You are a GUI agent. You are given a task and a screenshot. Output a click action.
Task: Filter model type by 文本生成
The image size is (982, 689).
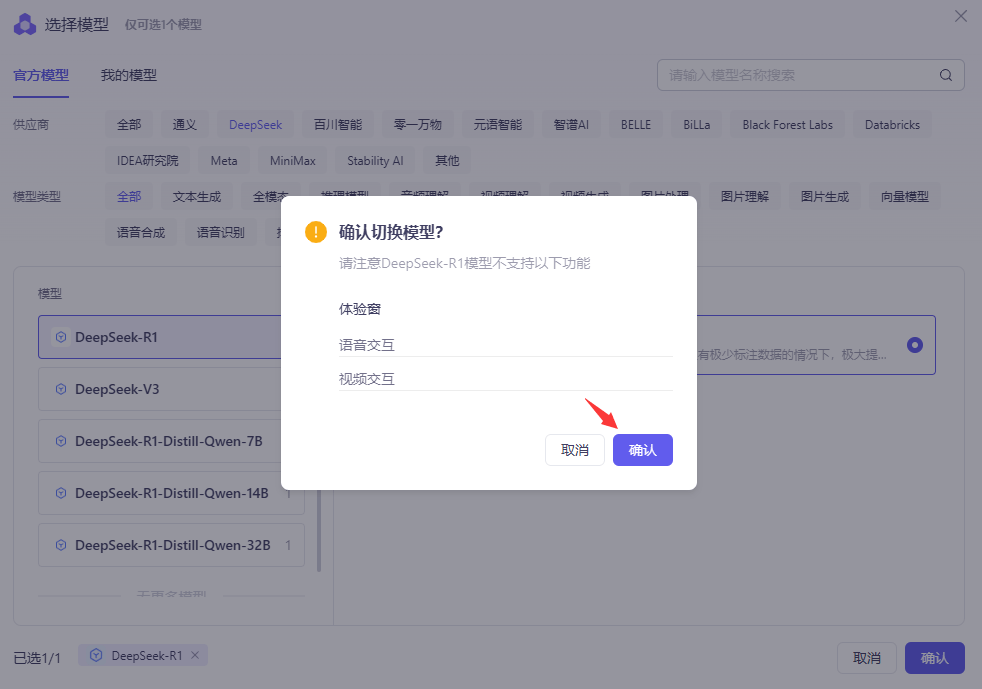[197, 197]
